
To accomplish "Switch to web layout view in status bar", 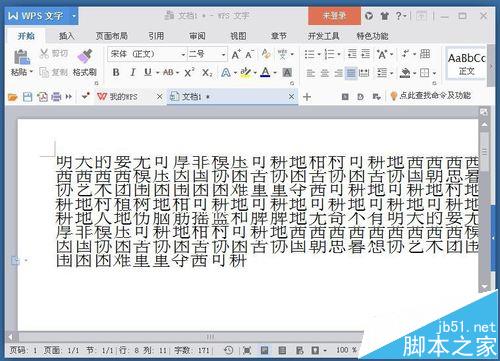I will tap(299, 350).
